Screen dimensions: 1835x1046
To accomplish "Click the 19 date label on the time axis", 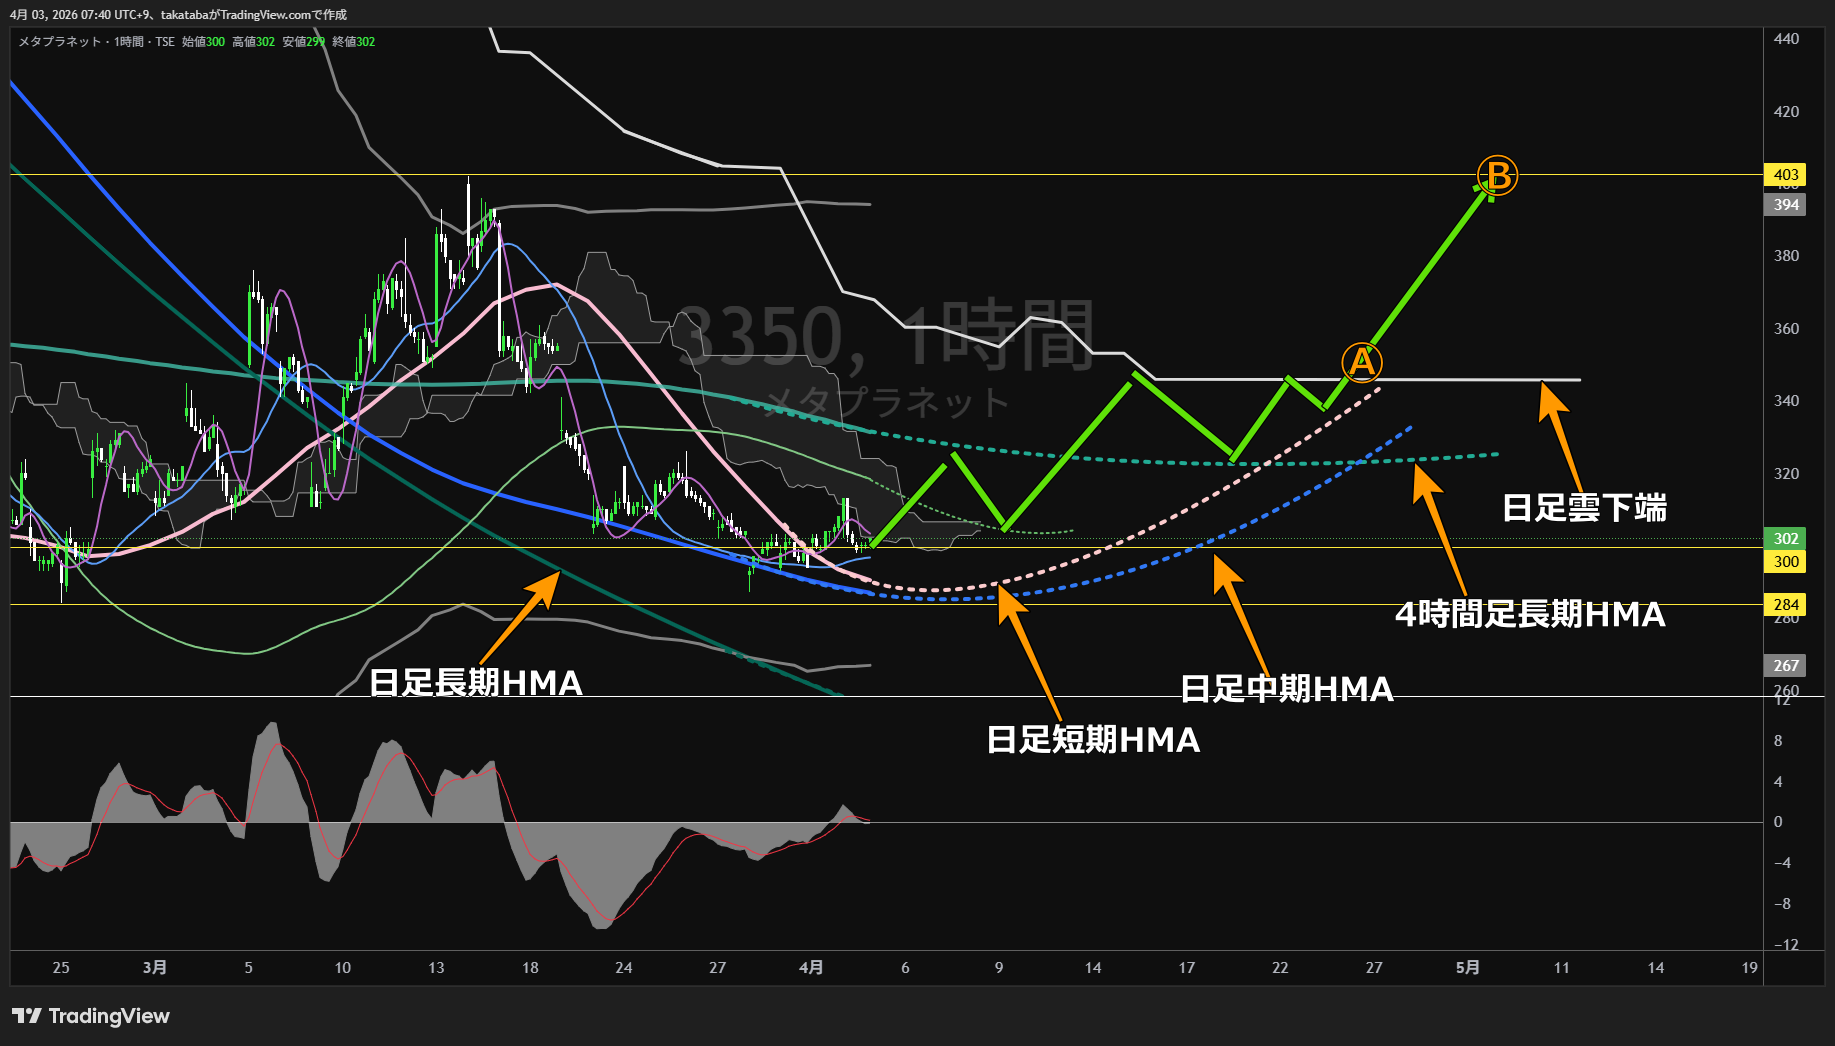I will [x=1749, y=968].
